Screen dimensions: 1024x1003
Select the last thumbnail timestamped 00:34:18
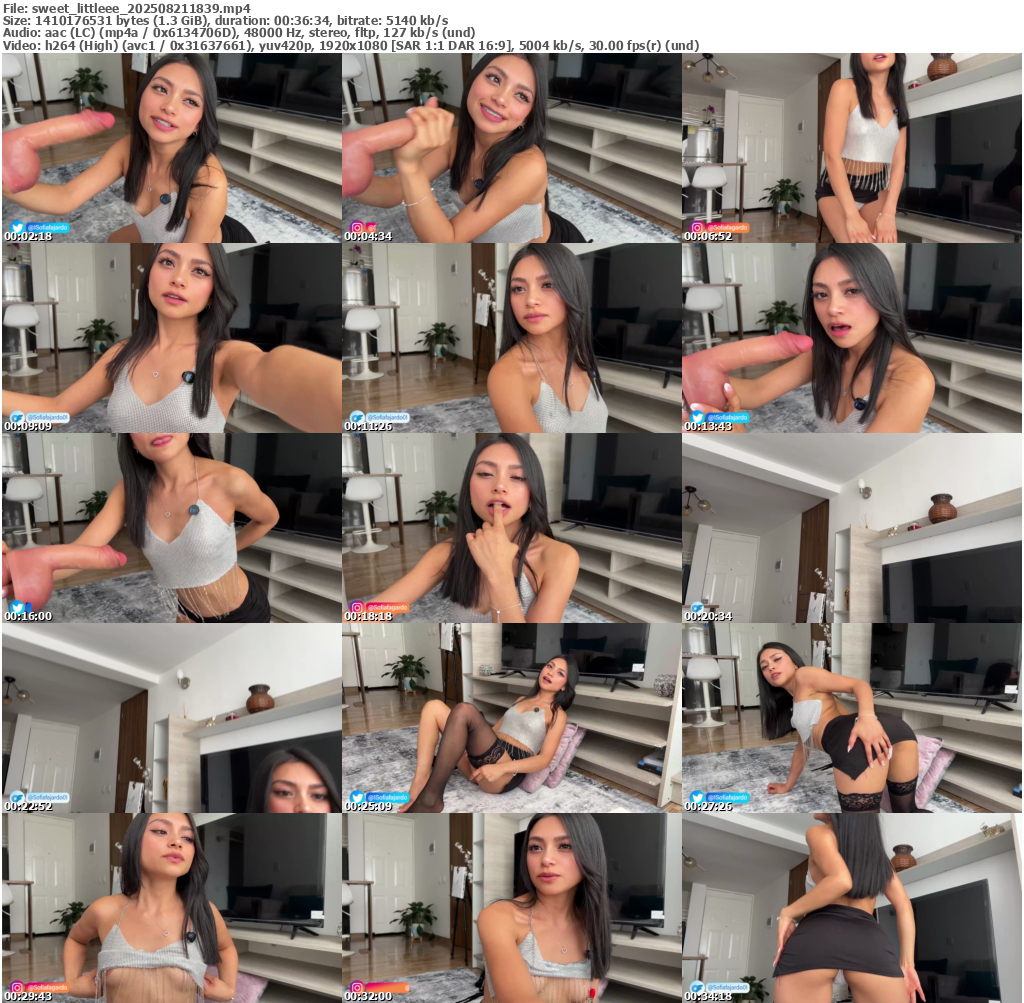click(851, 907)
